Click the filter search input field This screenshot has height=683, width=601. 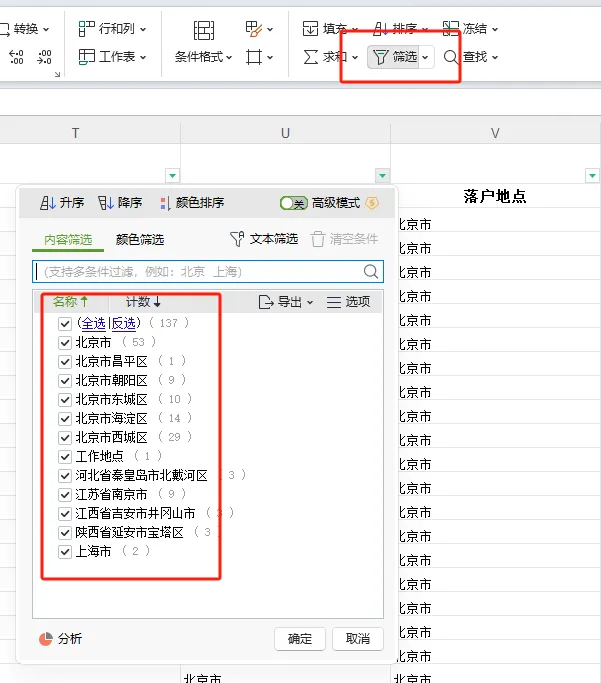208,271
